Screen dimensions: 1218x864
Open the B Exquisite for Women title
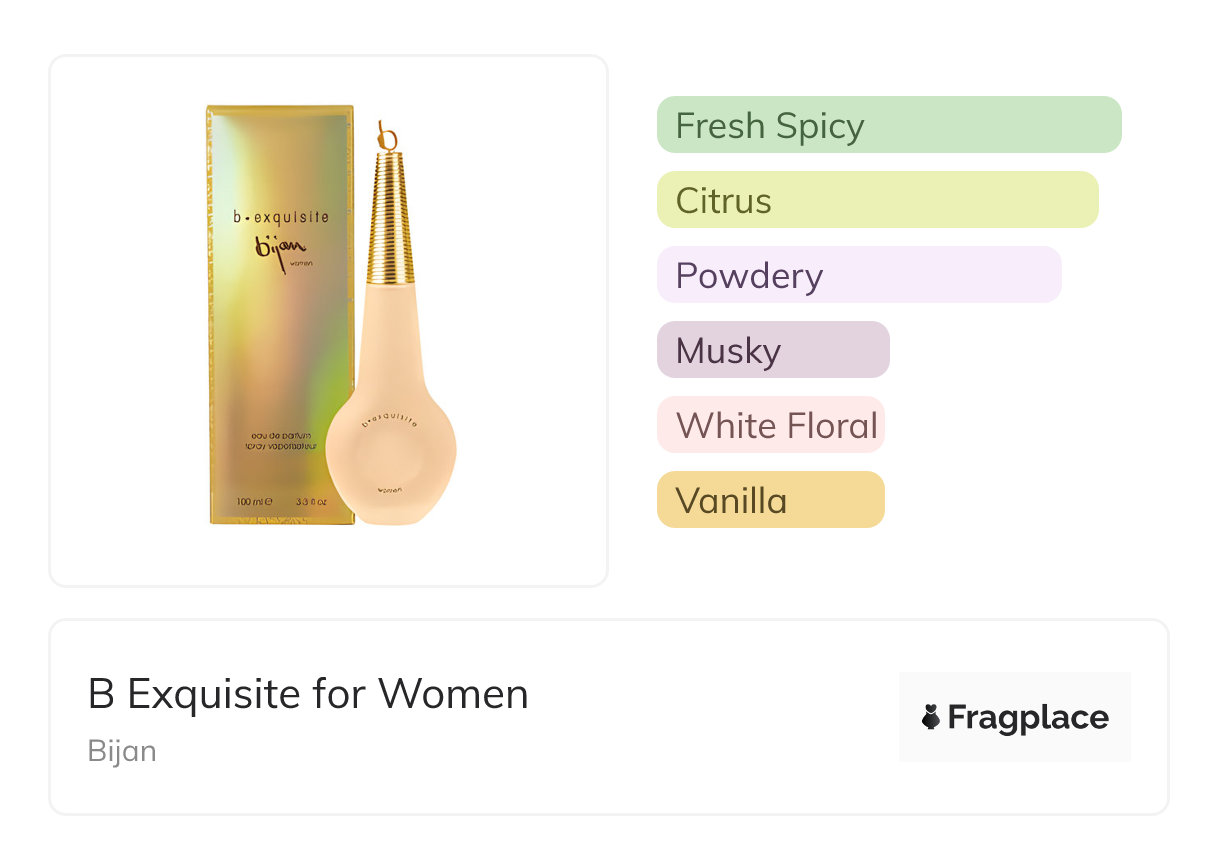click(308, 694)
